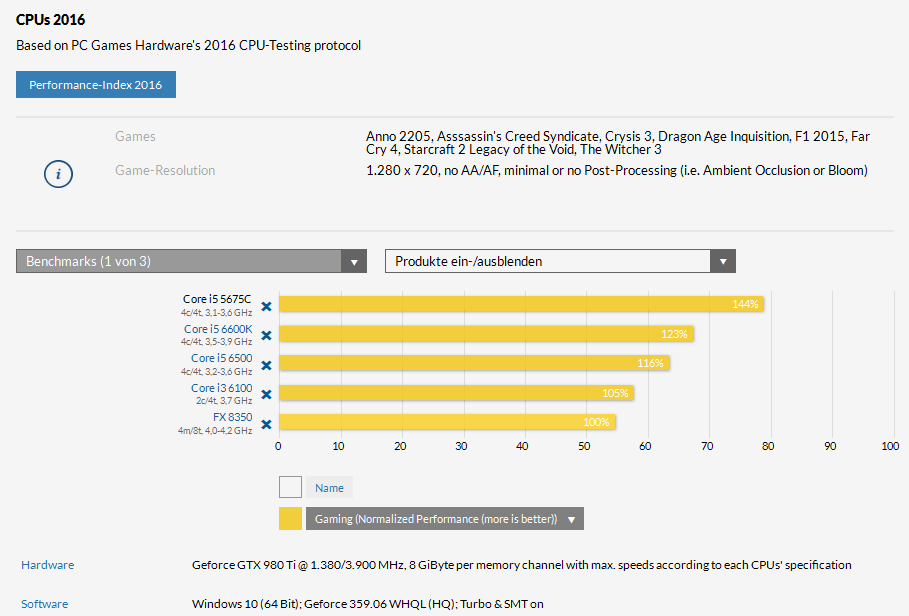Click the yellow Gaming legend swatch
909x616 pixels.
pyautogui.click(x=290, y=519)
